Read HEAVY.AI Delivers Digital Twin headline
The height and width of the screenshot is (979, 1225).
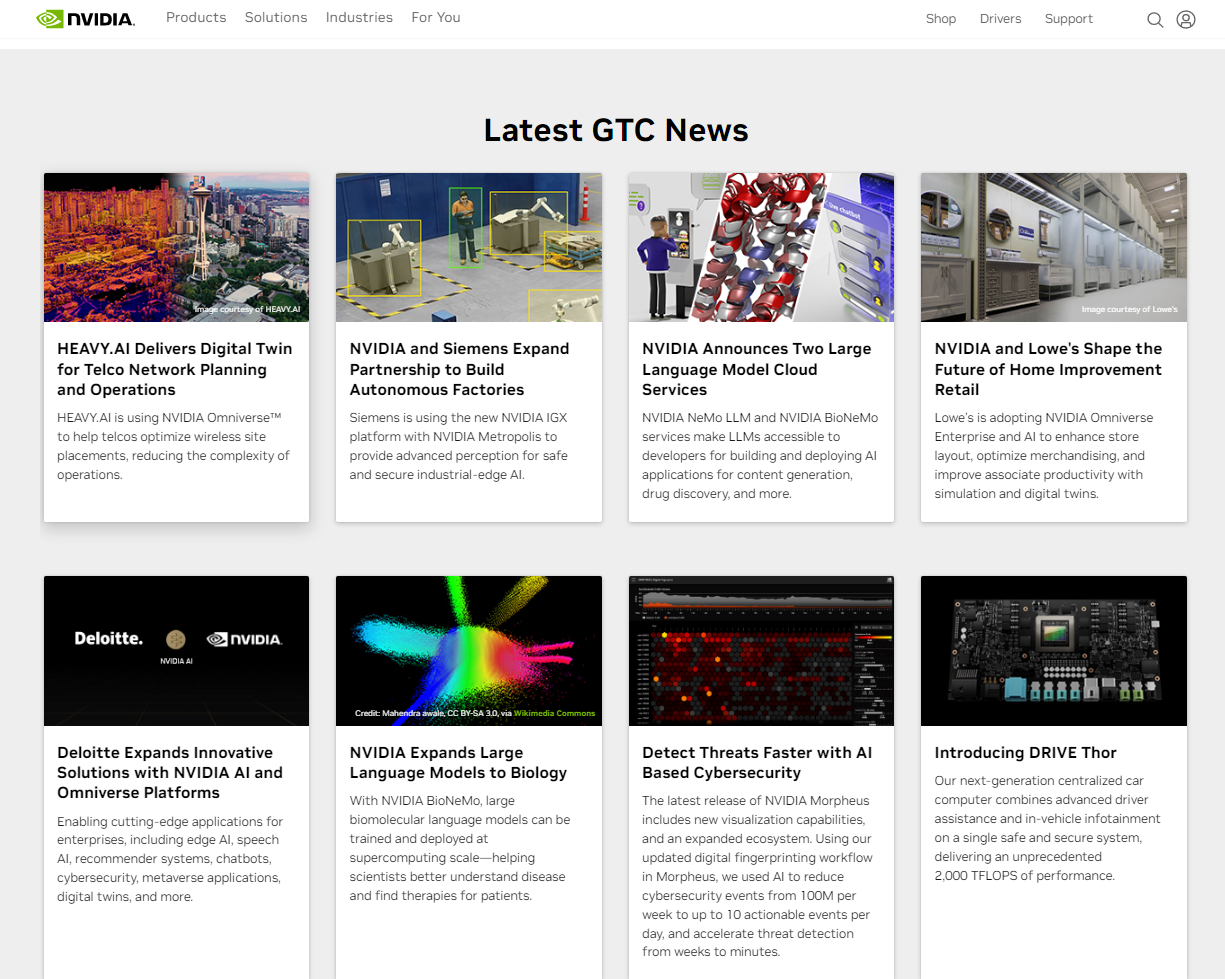pyautogui.click(x=175, y=369)
